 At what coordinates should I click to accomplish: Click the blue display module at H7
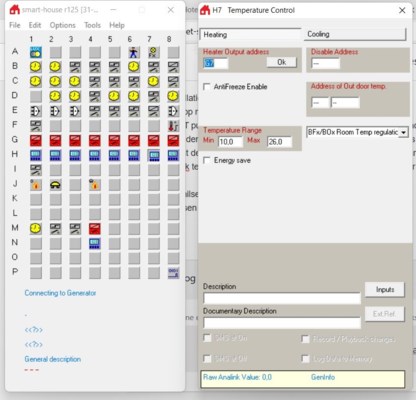154,155
